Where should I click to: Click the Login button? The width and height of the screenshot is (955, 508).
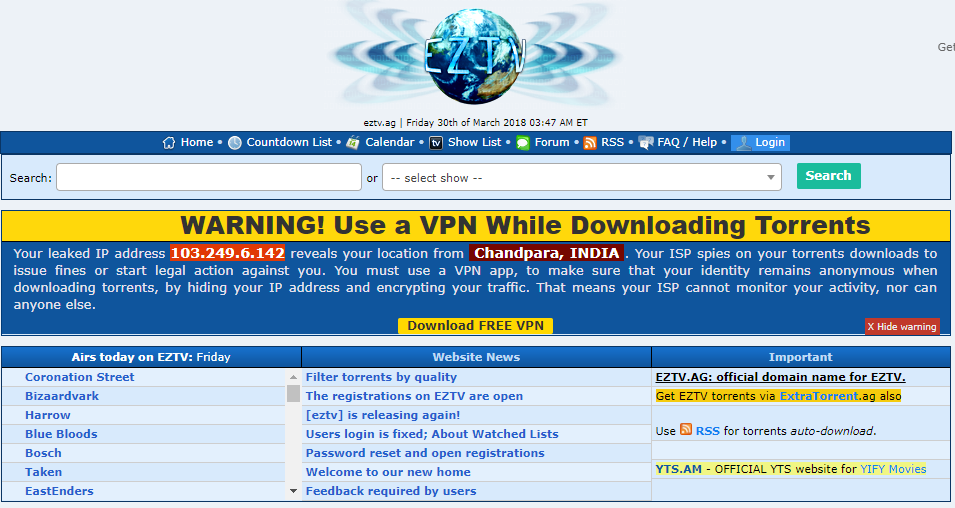[760, 143]
